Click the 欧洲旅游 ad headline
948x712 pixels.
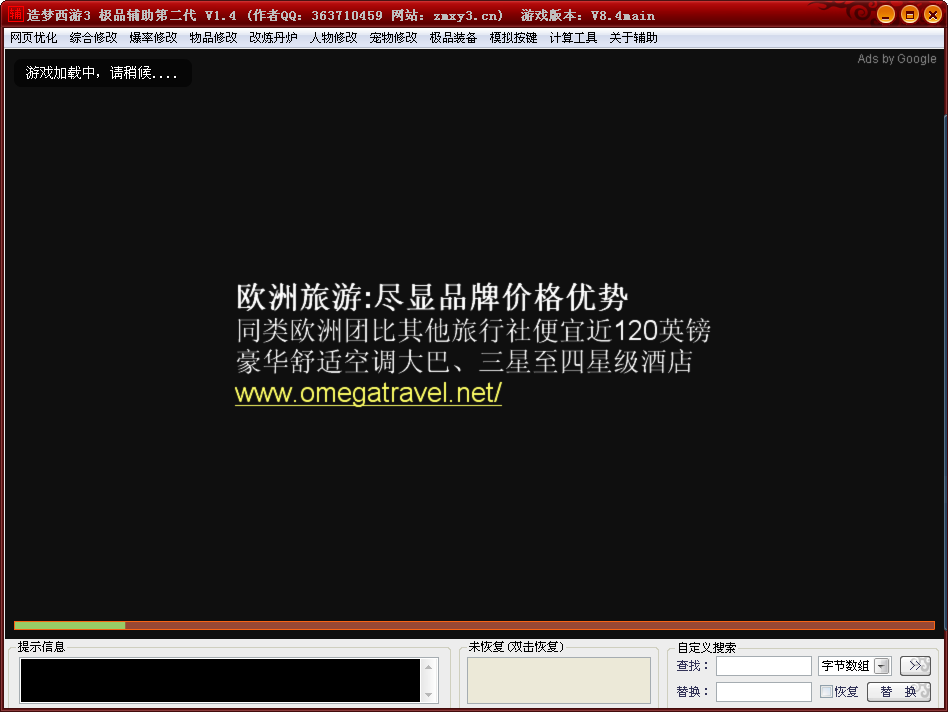pos(432,297)
